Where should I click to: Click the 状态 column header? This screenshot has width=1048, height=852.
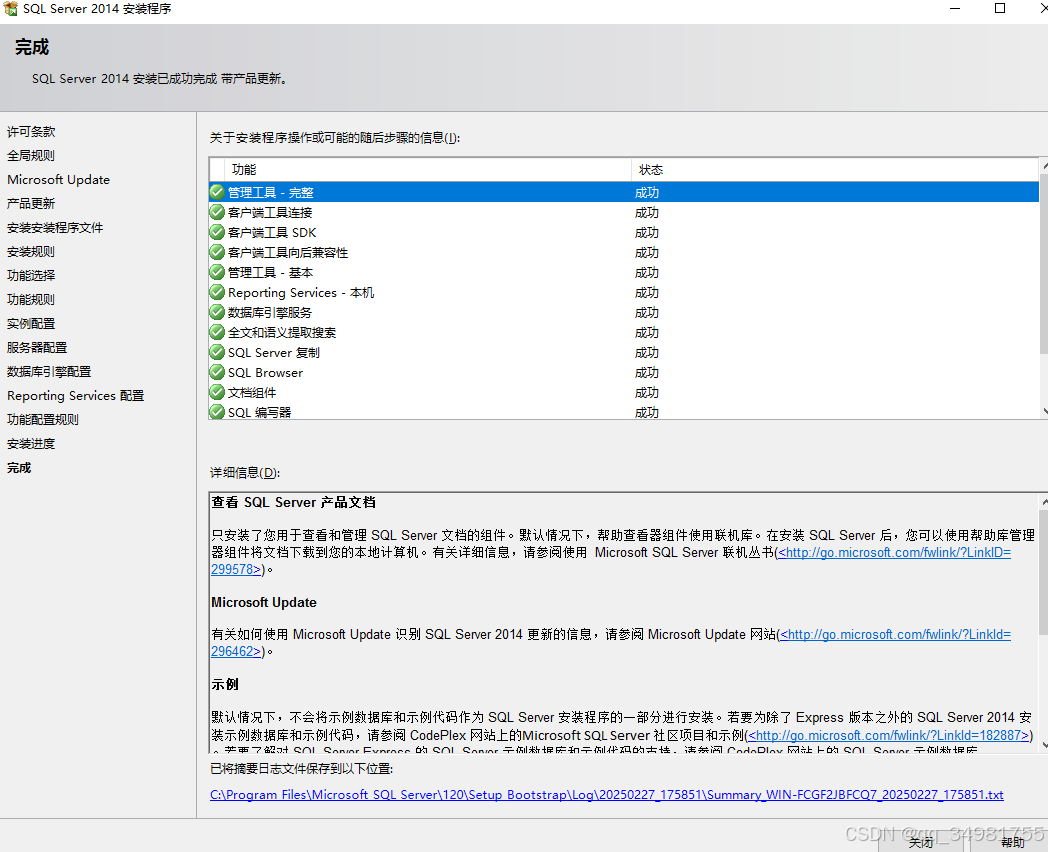click(650, 170)
